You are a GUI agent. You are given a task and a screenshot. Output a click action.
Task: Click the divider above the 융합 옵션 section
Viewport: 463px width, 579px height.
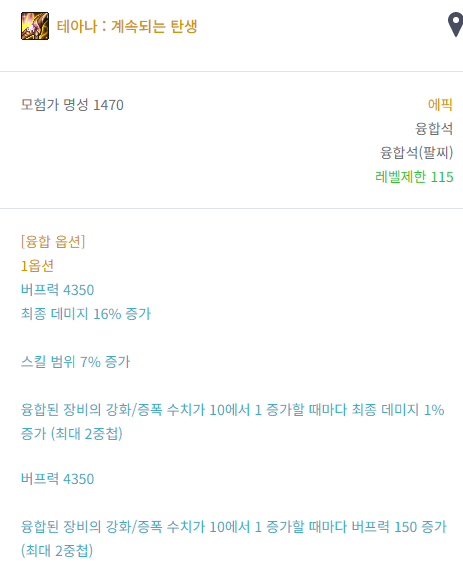(x=232, y=208)
